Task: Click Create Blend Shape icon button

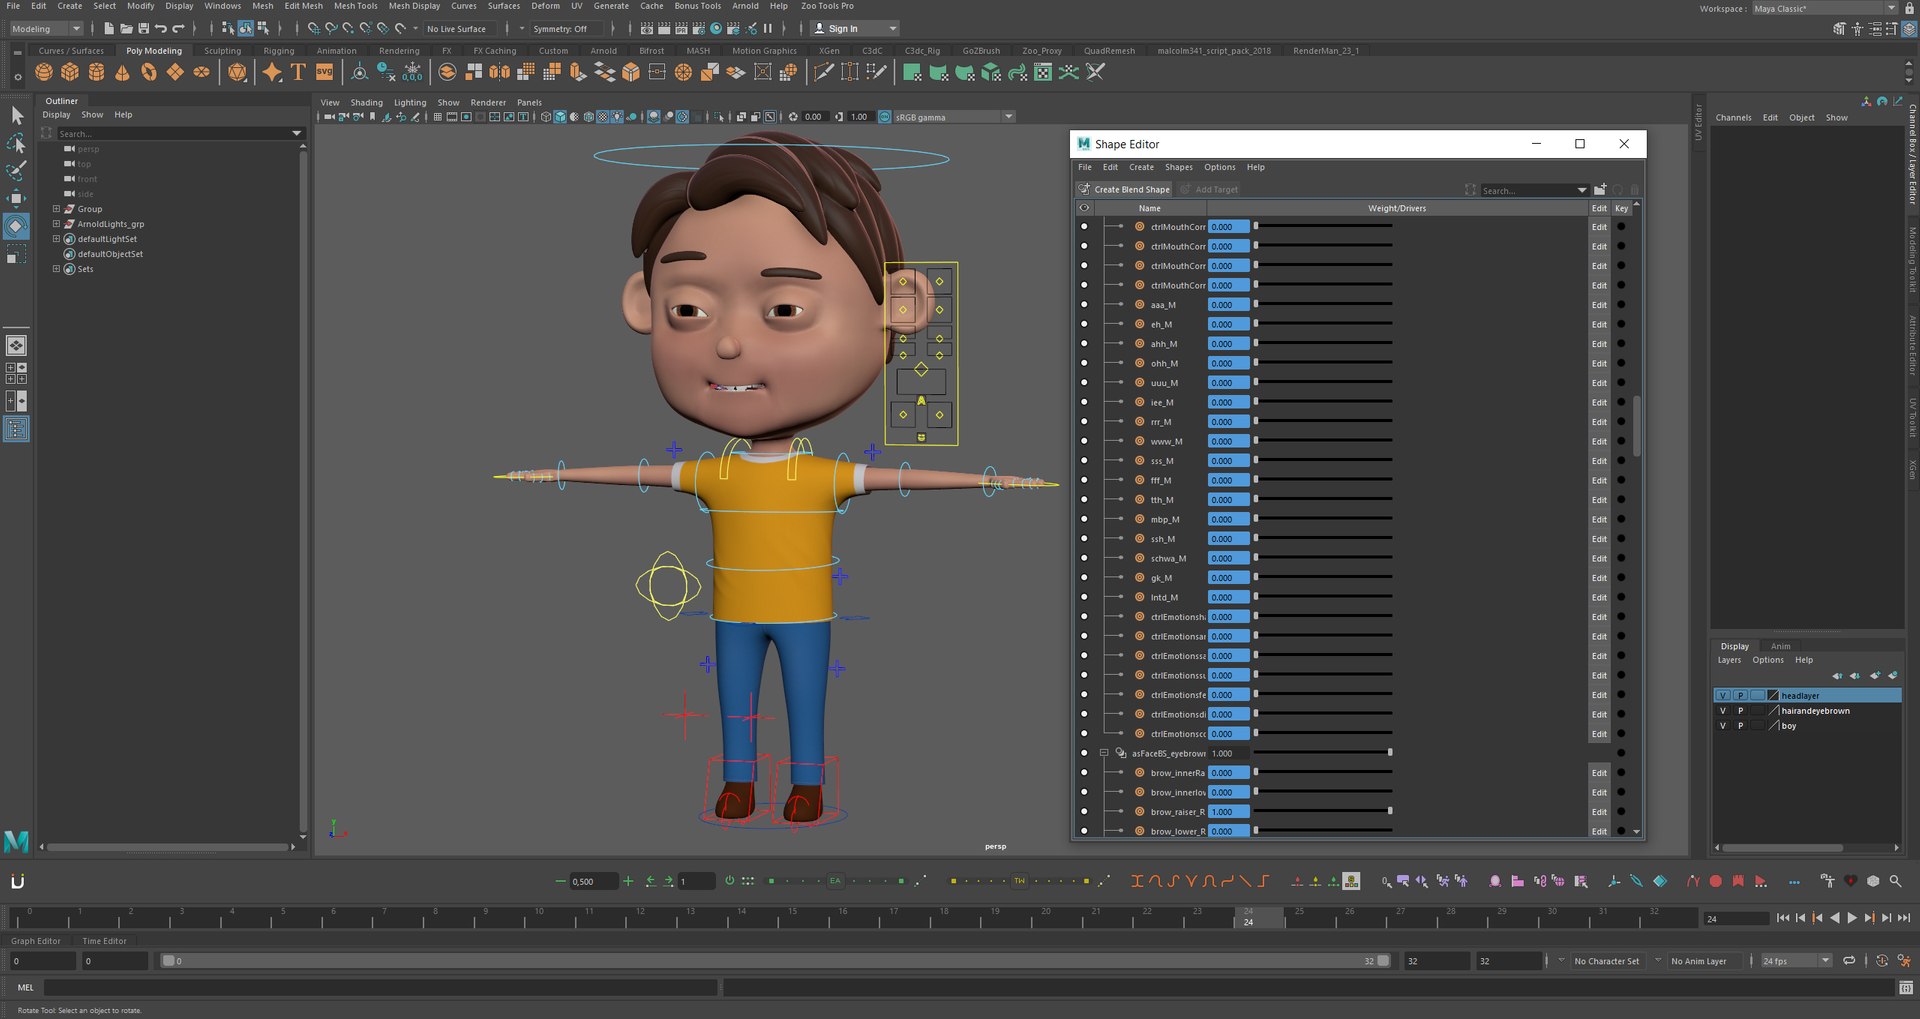Action: [1124, 189]
